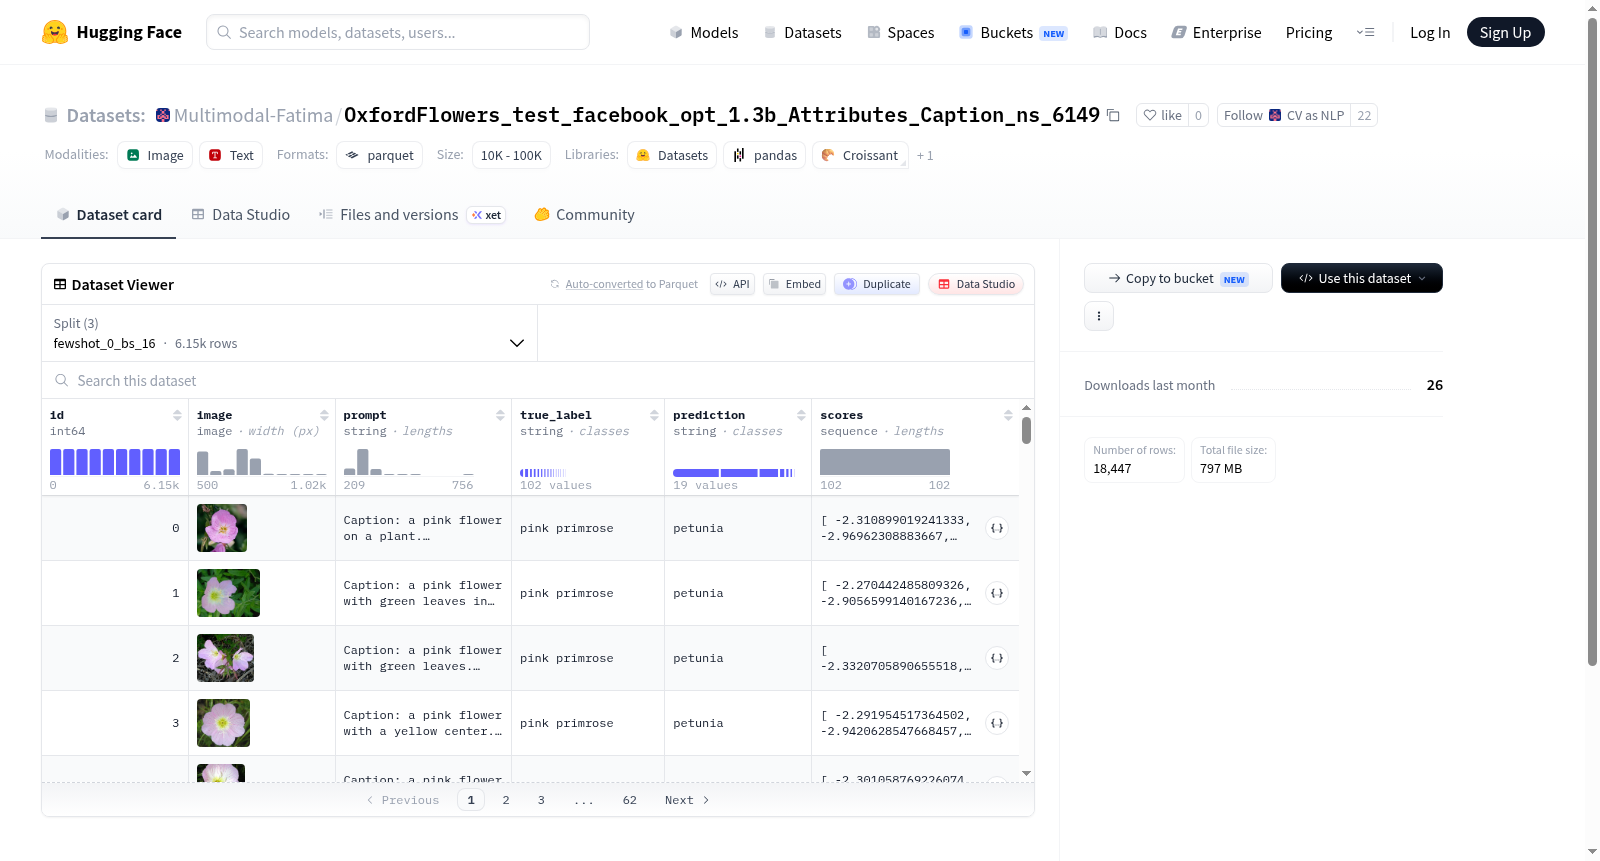Click the 10K - 100K size tag
The height and width of the screenshot is (861, 1600).
click(x=511, y=155)
